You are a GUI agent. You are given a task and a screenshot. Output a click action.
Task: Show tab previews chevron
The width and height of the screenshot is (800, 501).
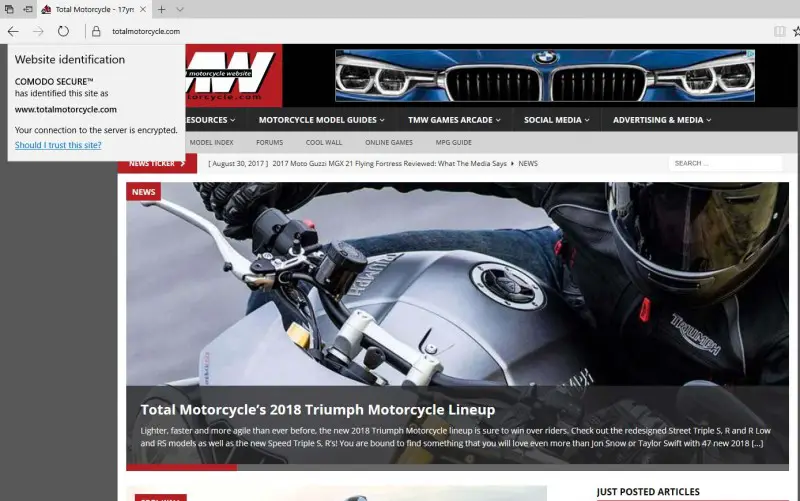[180, 9]
